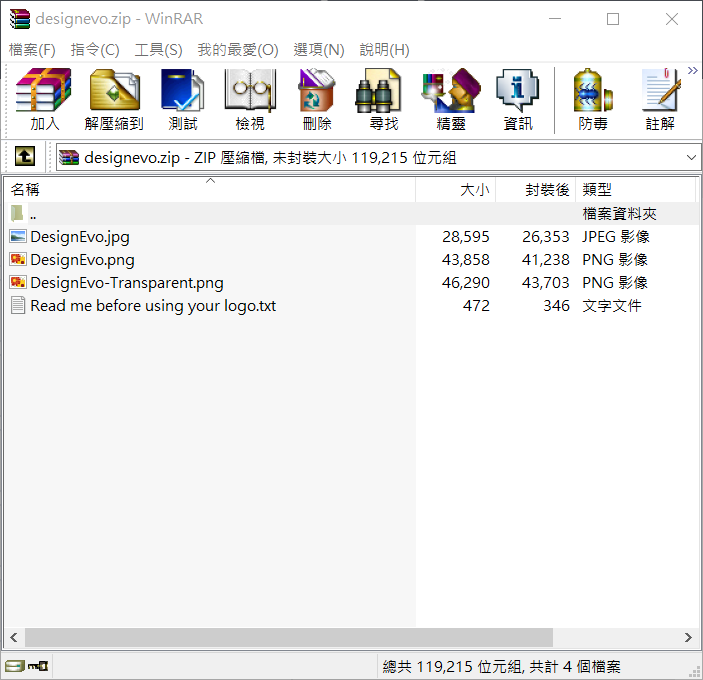The image size is (703, 680).
Task: Minimize the WinRAR window
Action: 555,19
